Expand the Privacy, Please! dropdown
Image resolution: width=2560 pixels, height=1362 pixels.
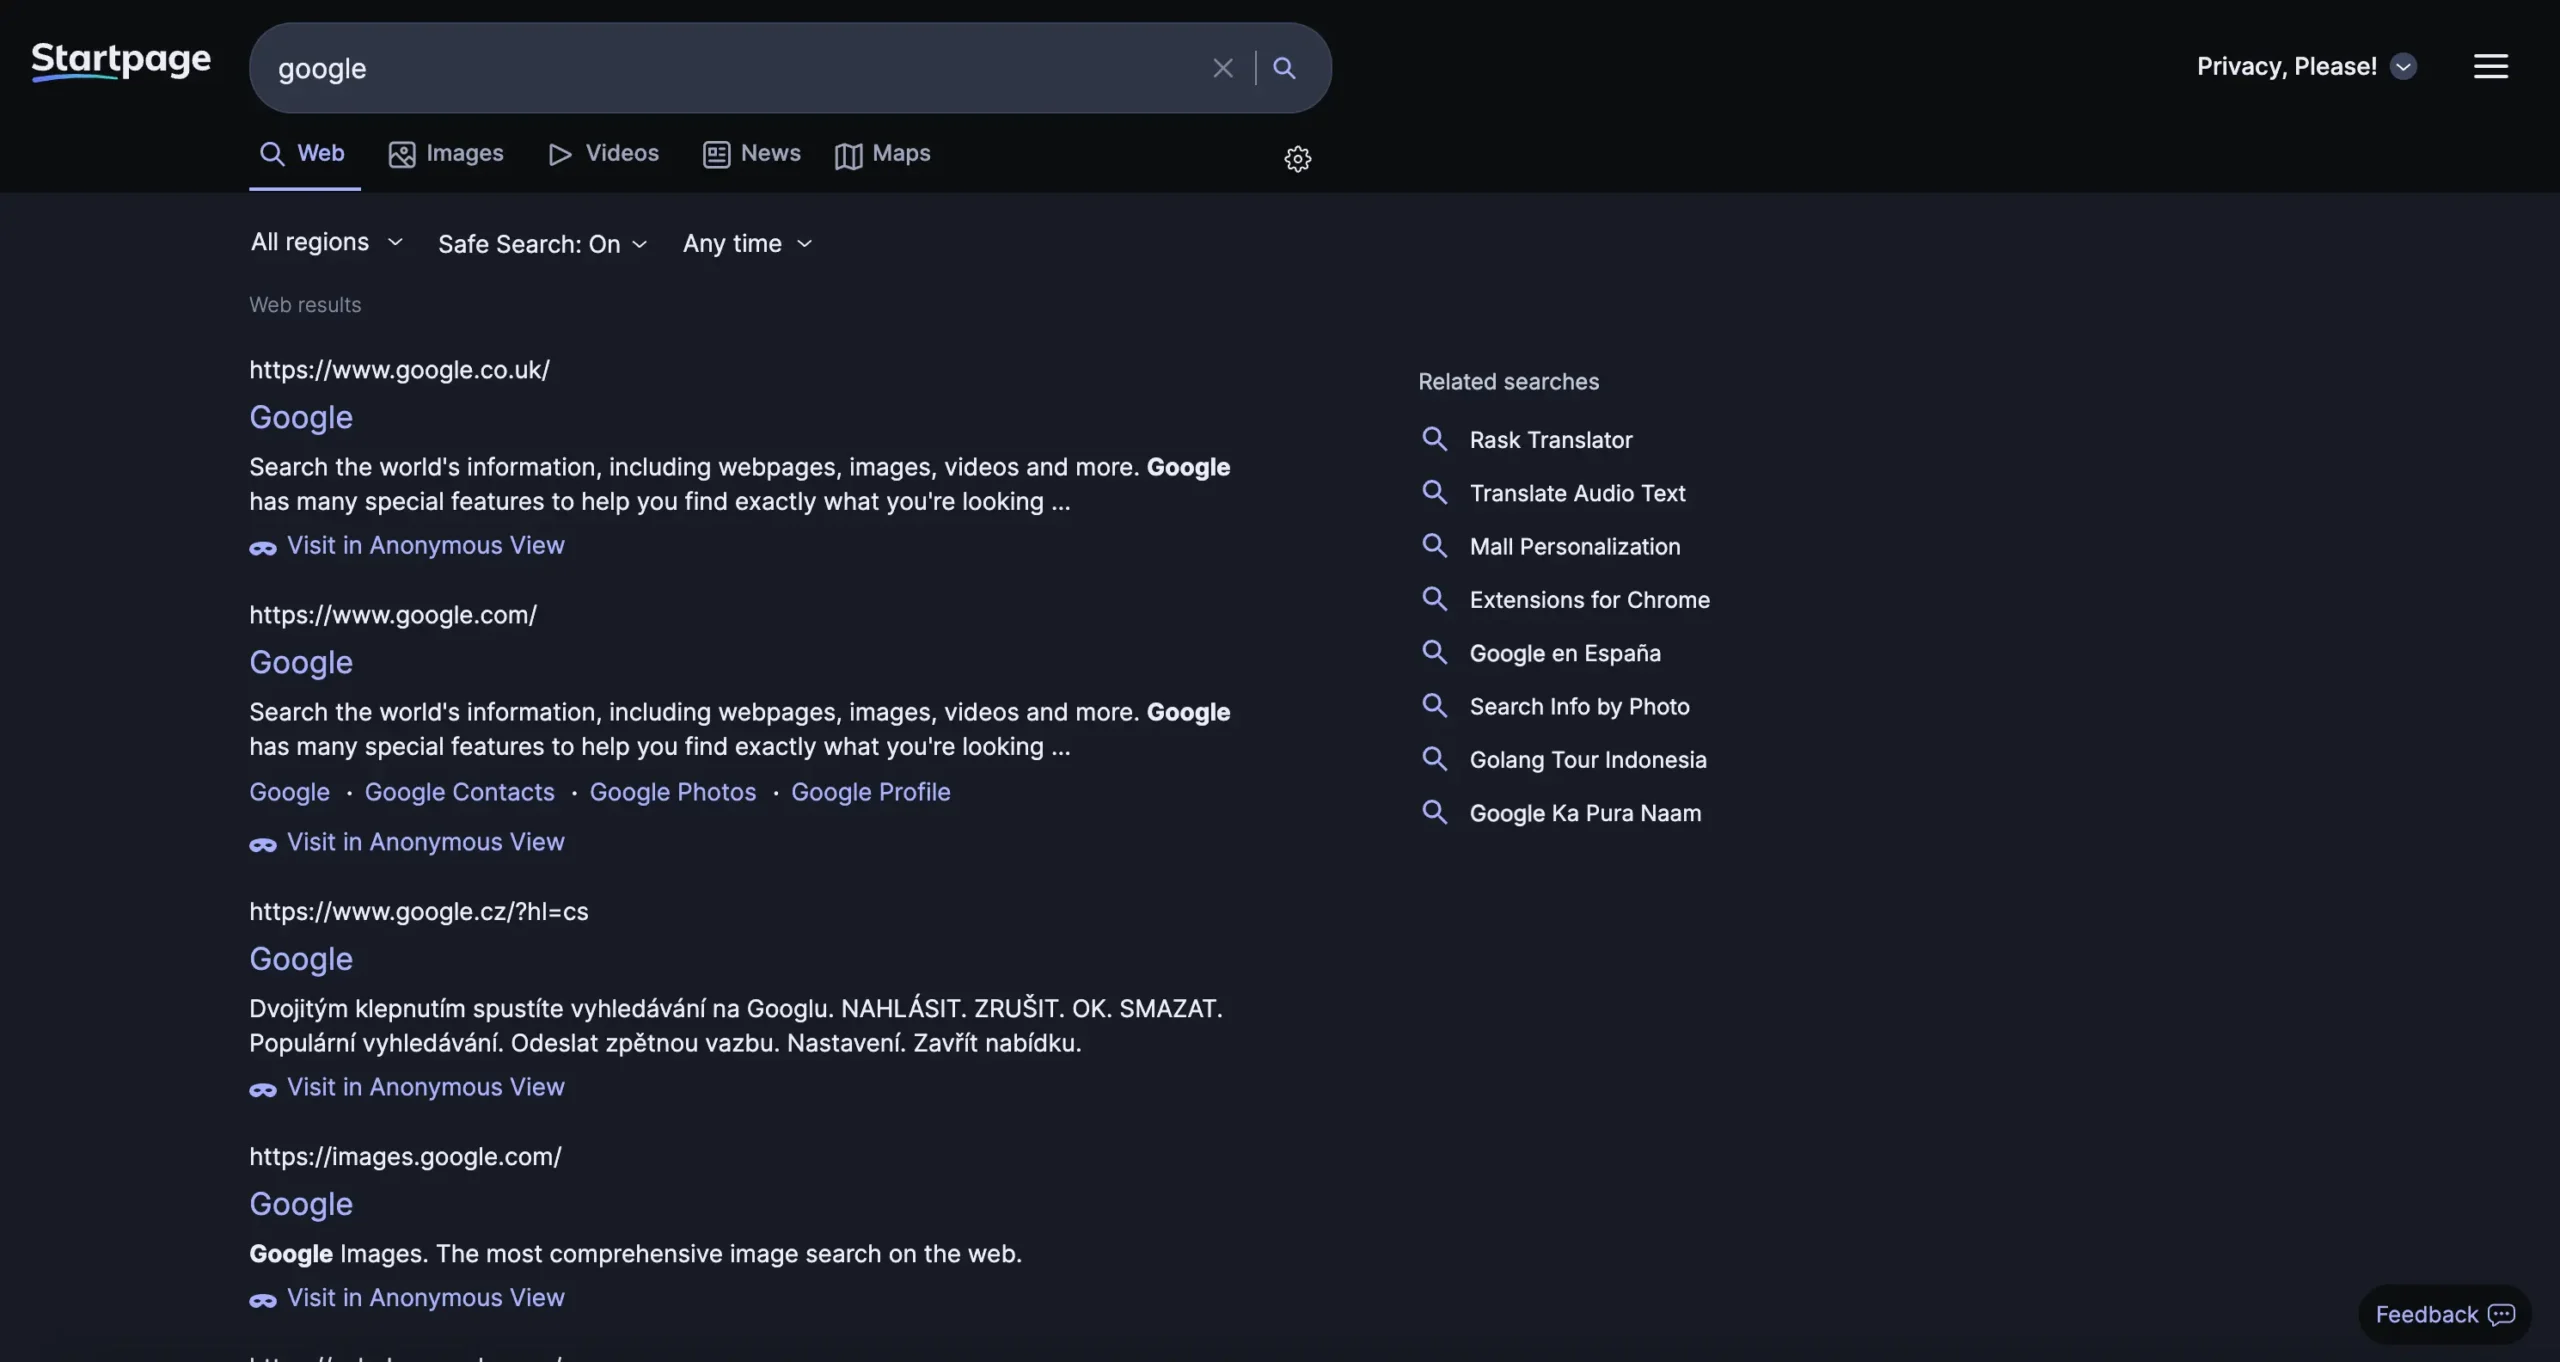tap(2306, 66)
